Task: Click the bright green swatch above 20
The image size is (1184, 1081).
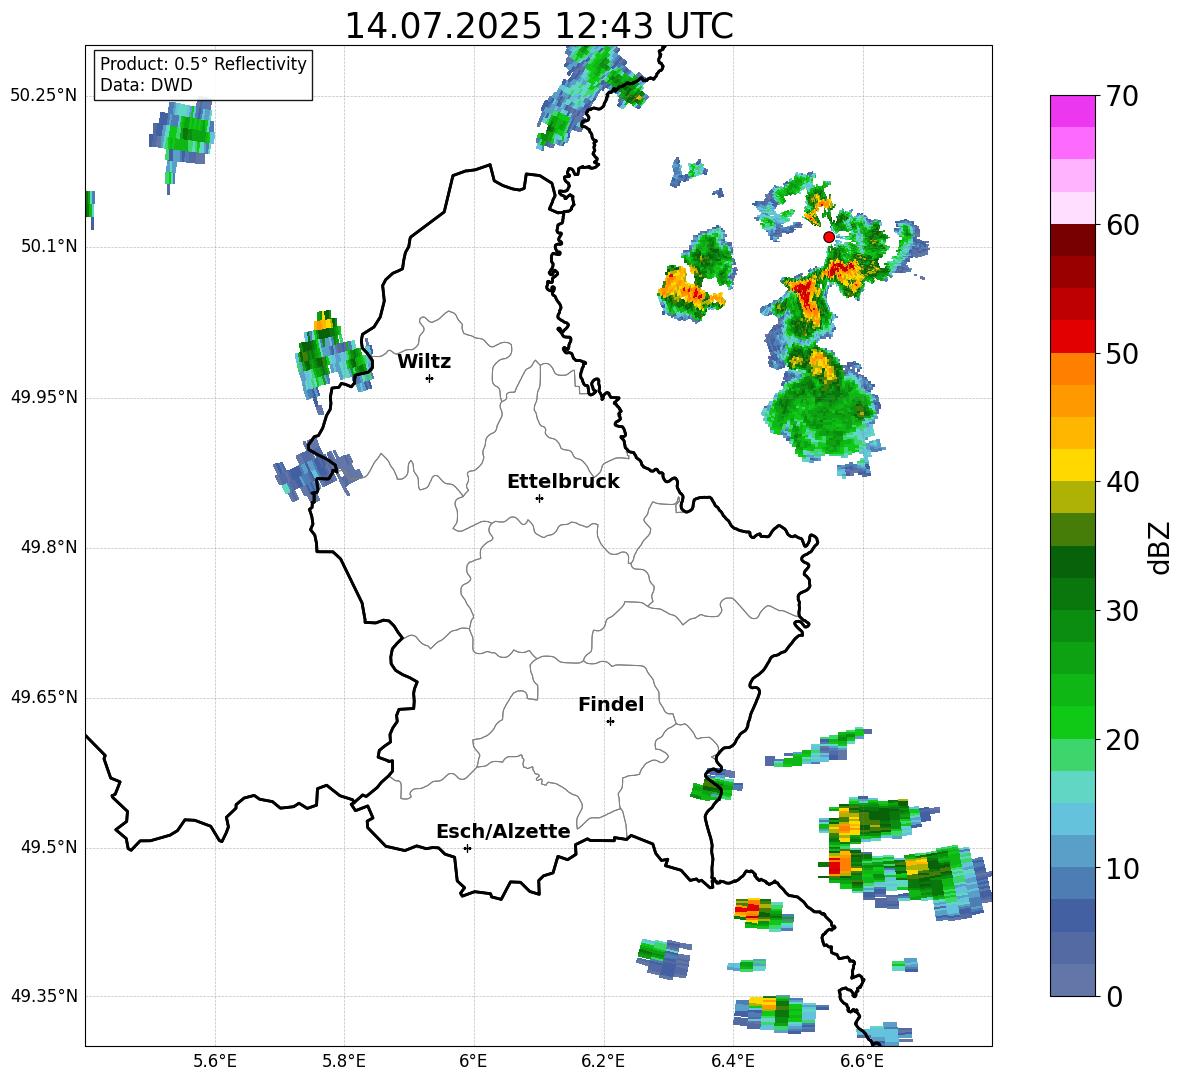Action: [x=1072, y=722]
